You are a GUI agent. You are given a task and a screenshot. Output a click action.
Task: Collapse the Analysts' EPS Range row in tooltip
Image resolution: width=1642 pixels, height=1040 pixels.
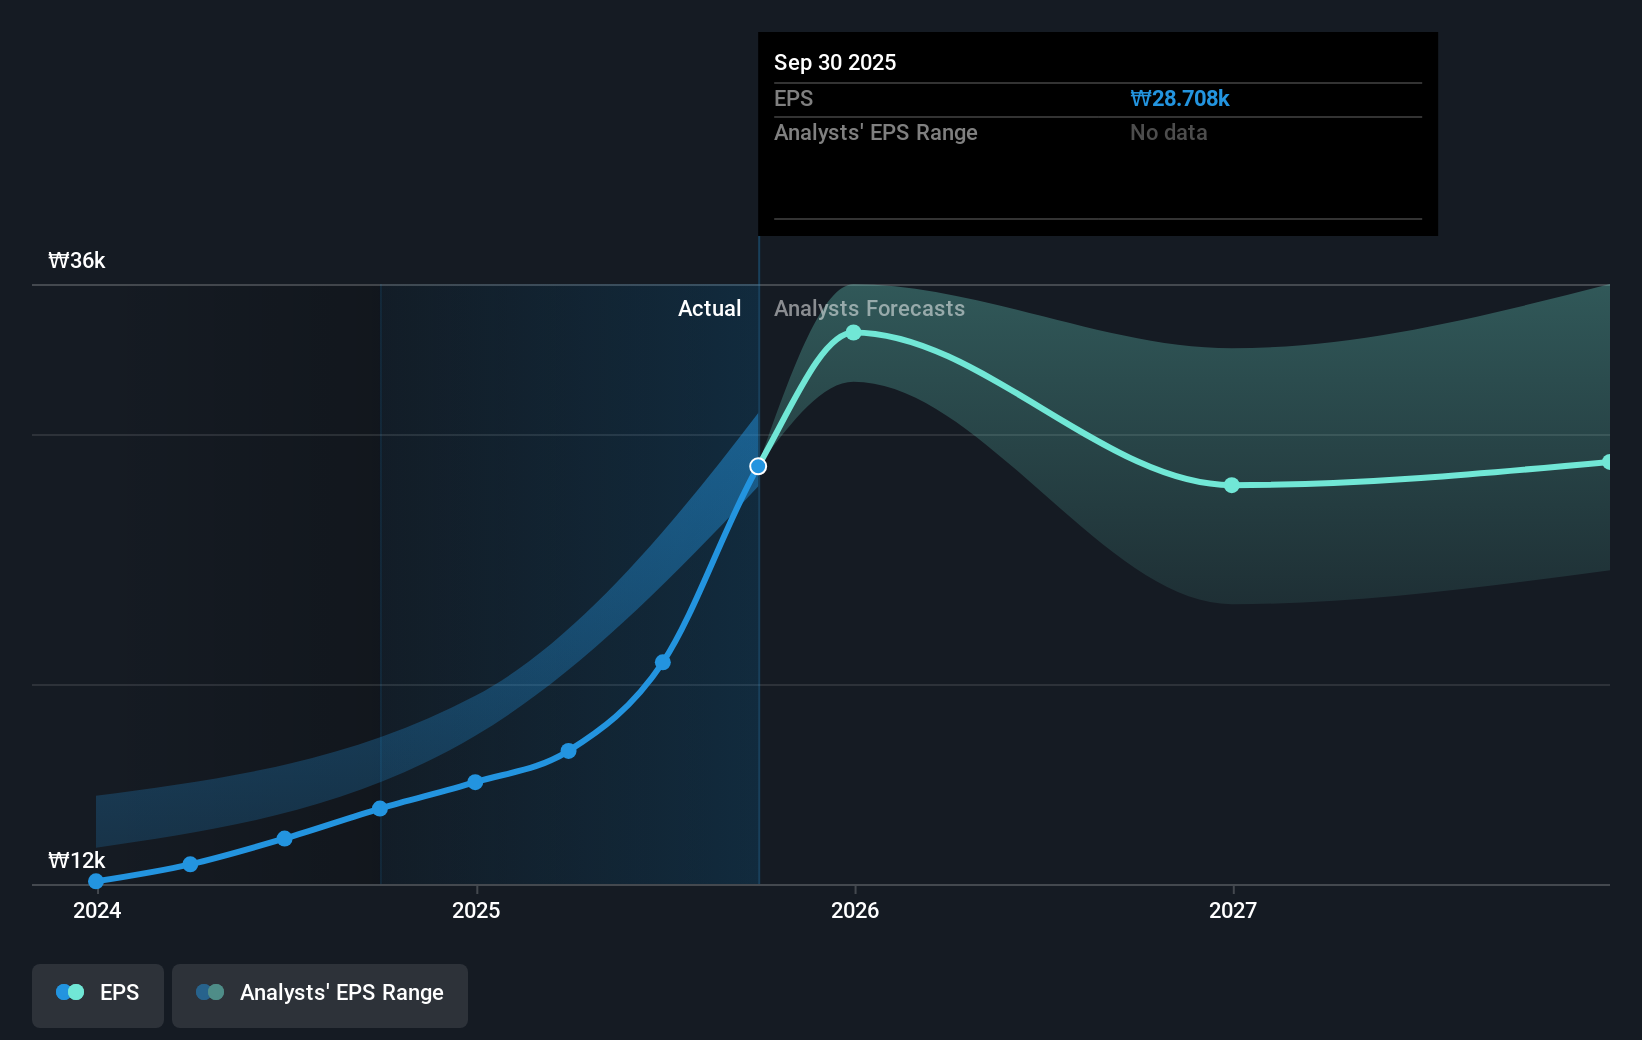coord(876,132)
